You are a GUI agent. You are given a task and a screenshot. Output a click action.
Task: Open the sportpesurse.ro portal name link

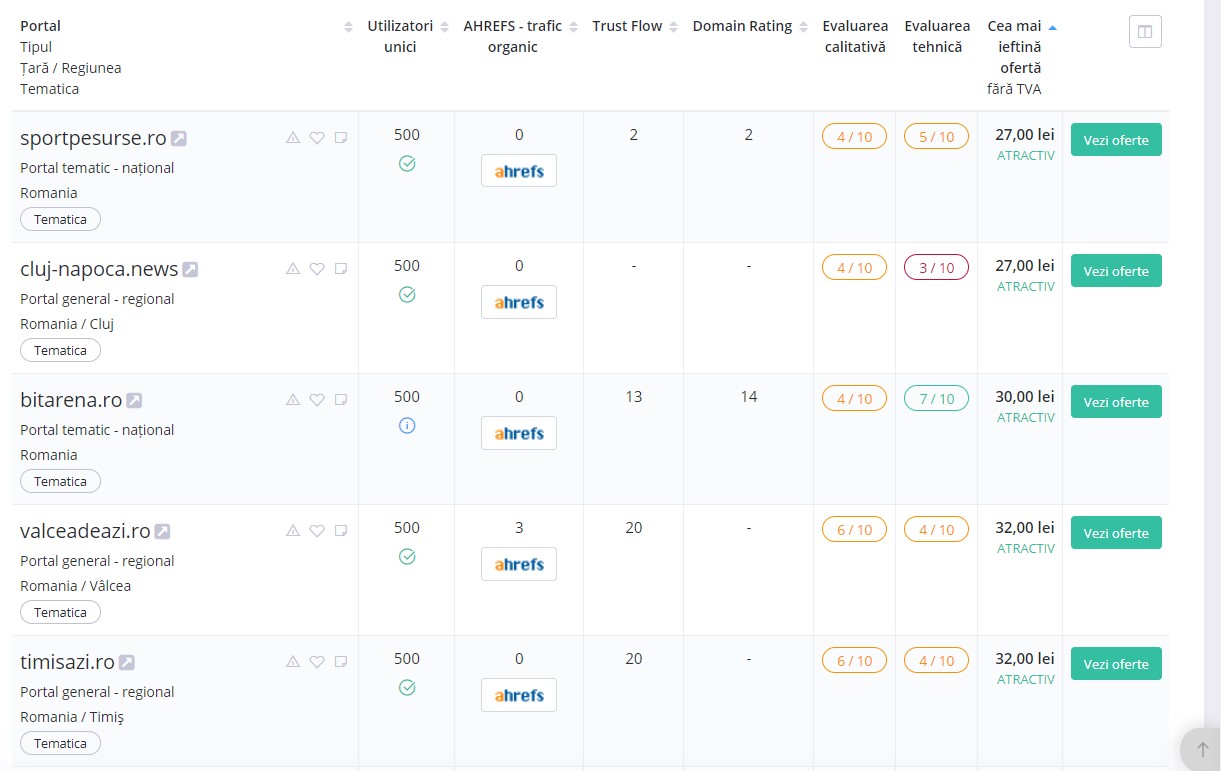tap(93, 138)
